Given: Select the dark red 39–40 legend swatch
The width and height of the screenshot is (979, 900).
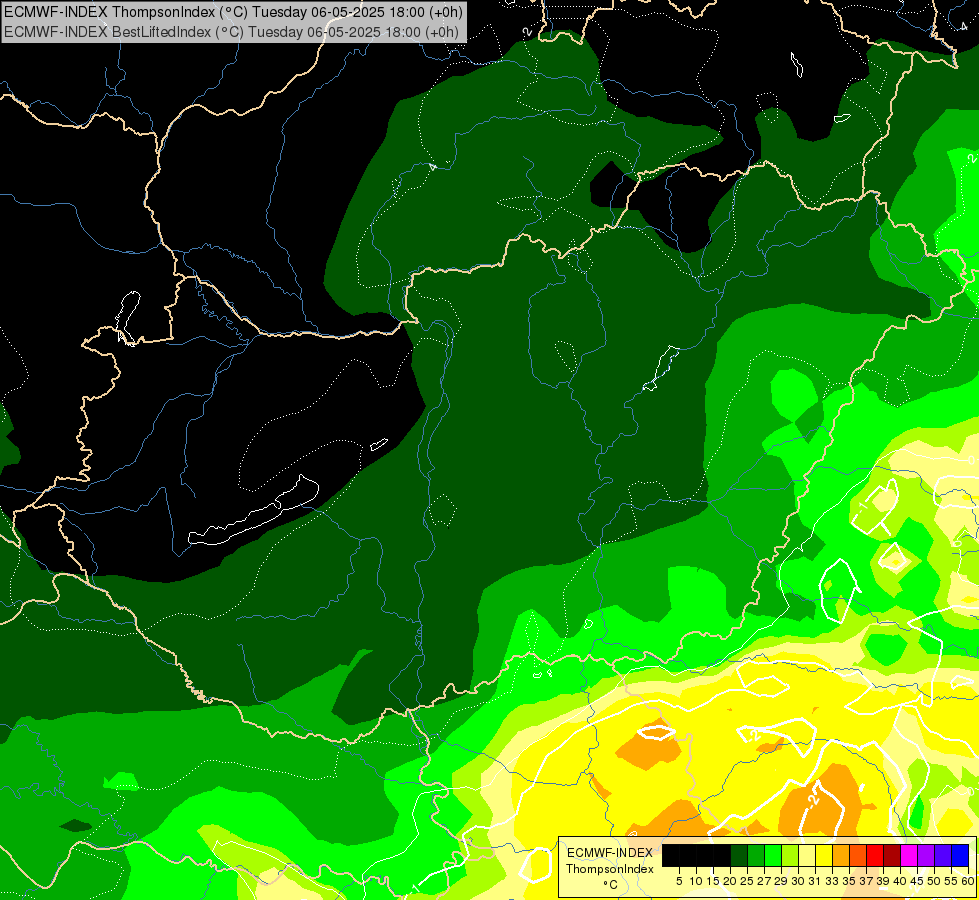Looking at the screenshot, I should (x=892, y=855).
